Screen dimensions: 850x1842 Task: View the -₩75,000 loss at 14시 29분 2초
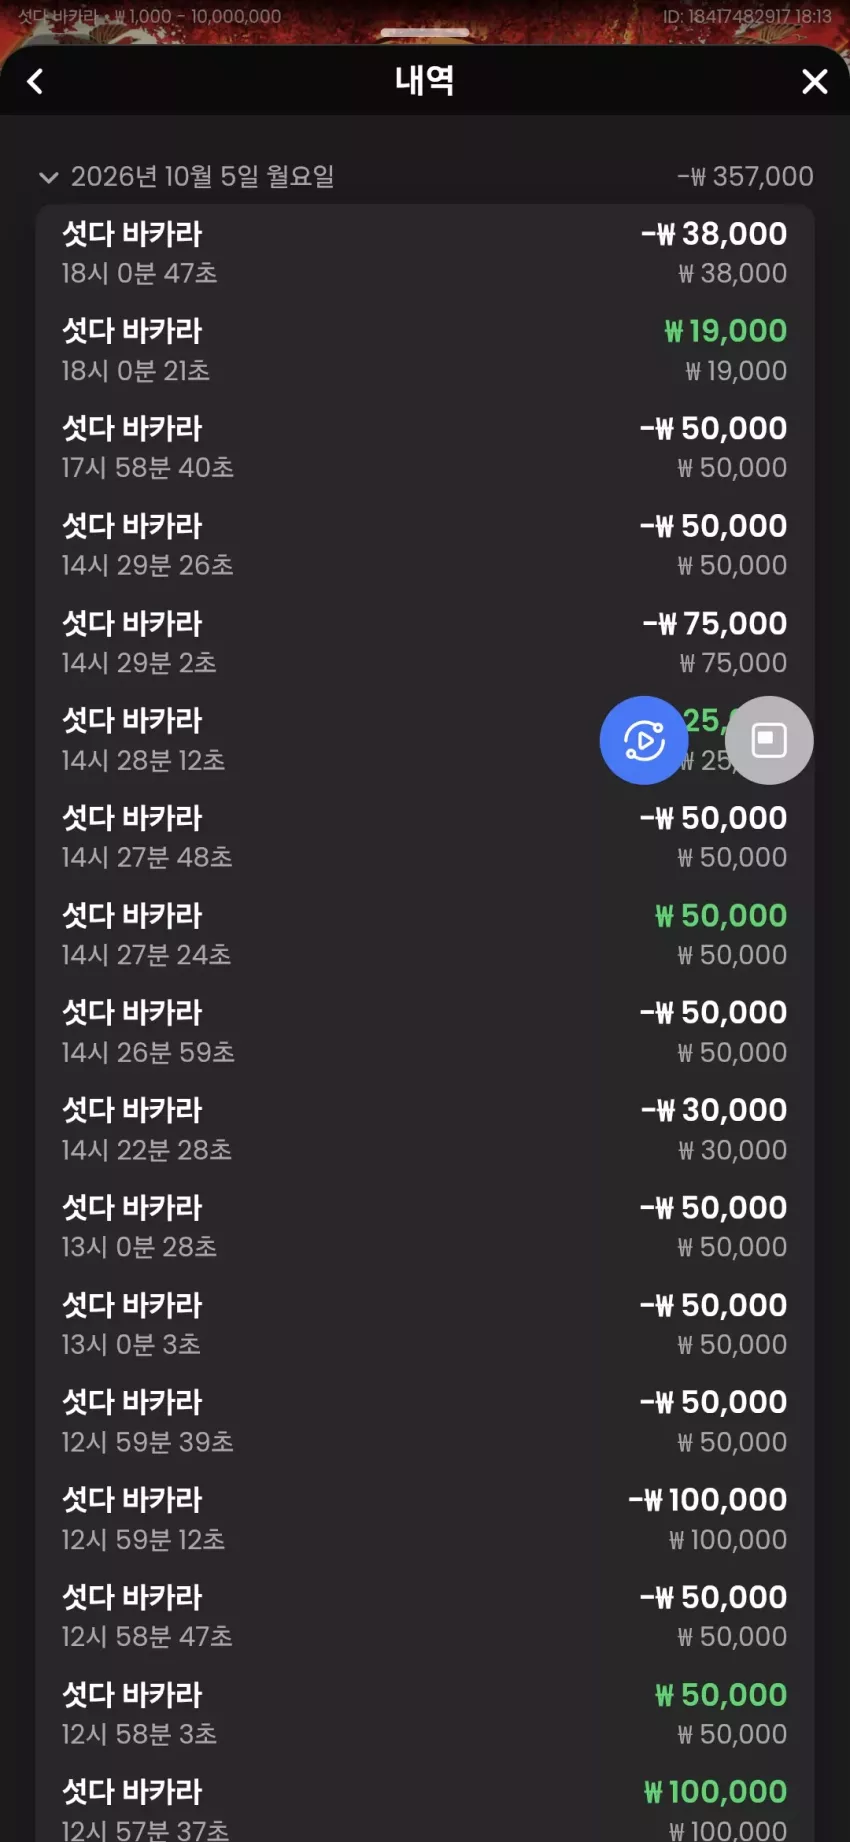[x=425, y=642]
